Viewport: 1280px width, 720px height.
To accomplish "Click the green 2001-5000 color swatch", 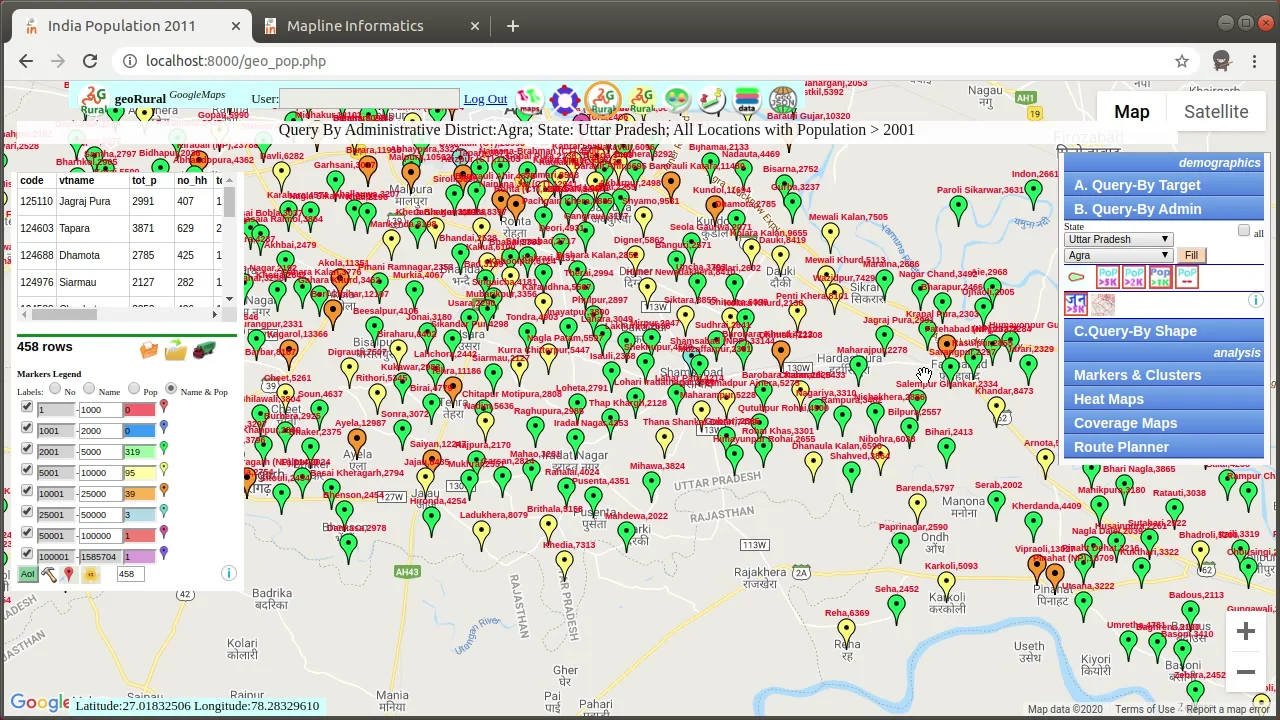I will [139, 451].
